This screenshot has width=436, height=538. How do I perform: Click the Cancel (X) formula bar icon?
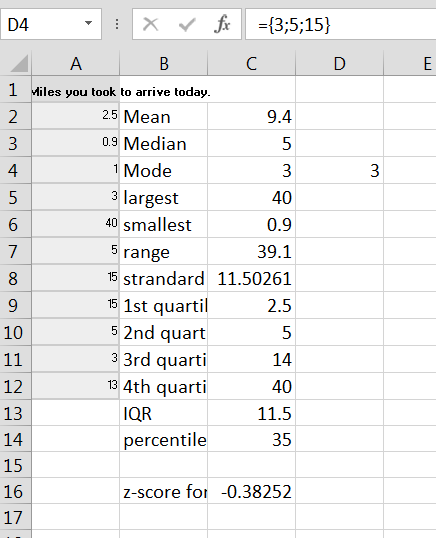click(151, 25)
